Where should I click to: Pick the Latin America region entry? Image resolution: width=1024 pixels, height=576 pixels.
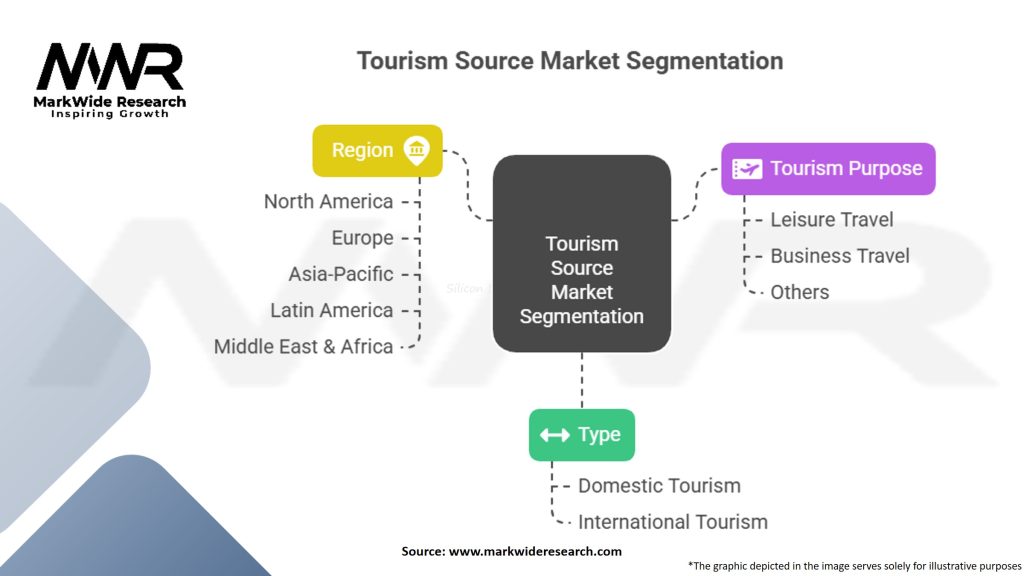[x=331, y=310]
